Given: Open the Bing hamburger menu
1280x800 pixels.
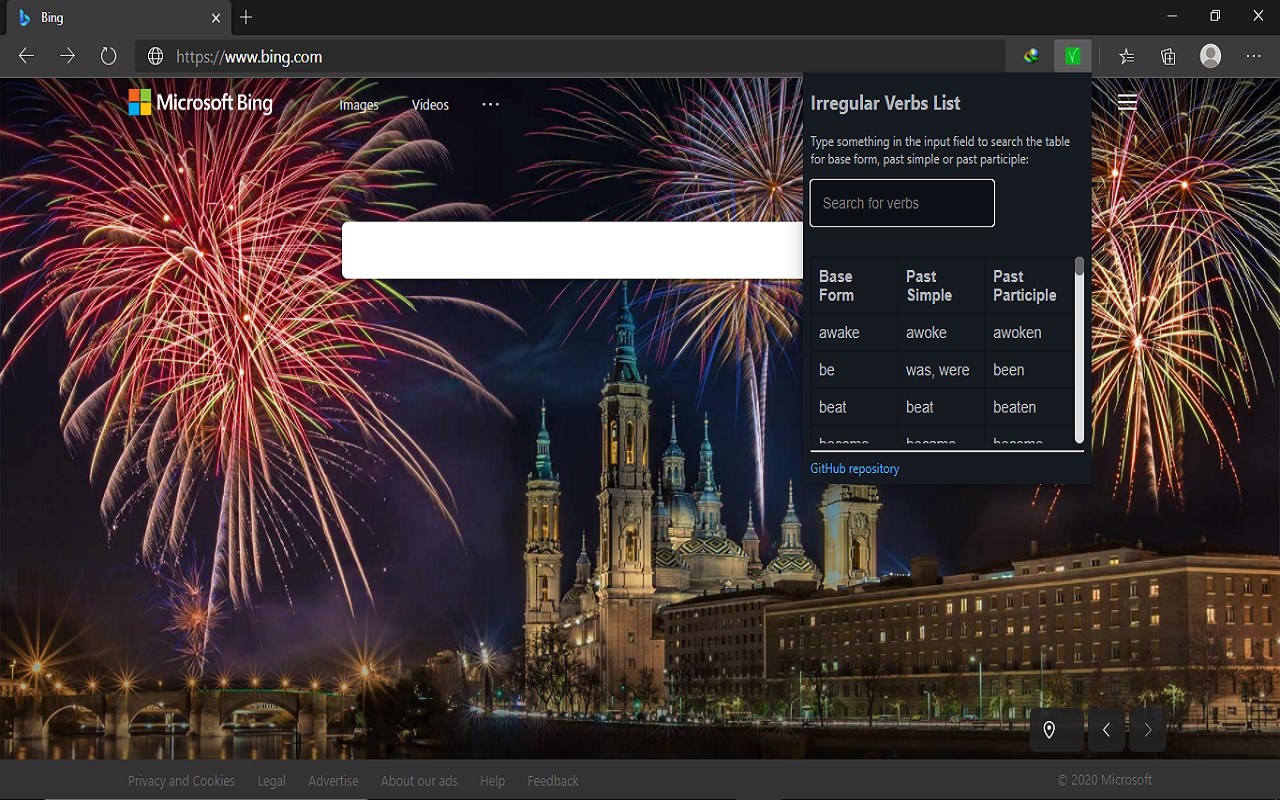Looking at the screenshot, I should click(x=1127, y=102).
